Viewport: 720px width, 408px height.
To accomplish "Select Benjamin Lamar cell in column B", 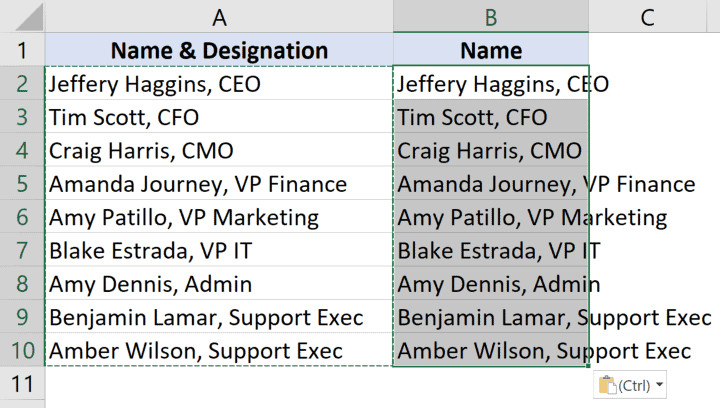I will coord(491,318).
